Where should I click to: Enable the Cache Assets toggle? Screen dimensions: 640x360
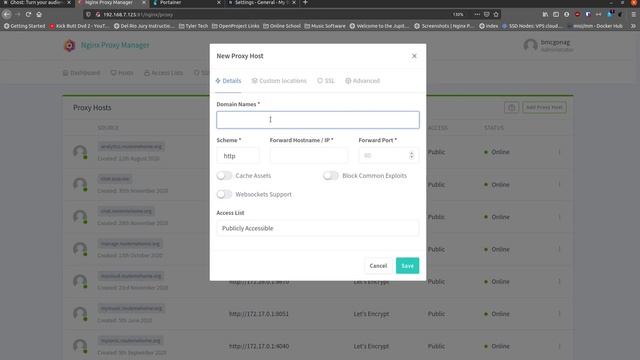[224, 176]
